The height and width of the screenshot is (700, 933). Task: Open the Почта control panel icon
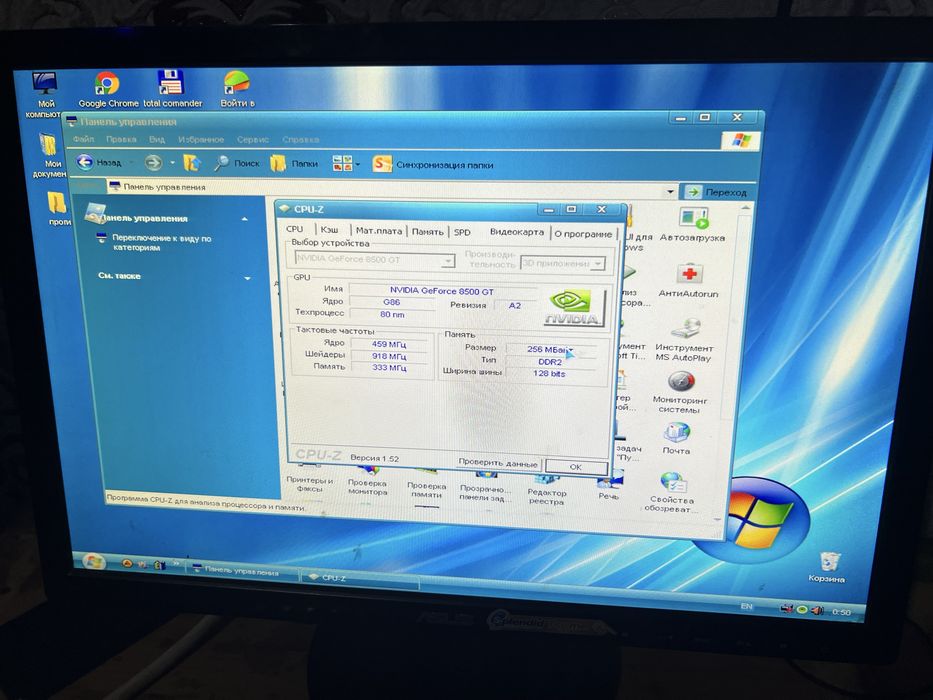coord(677,438)
